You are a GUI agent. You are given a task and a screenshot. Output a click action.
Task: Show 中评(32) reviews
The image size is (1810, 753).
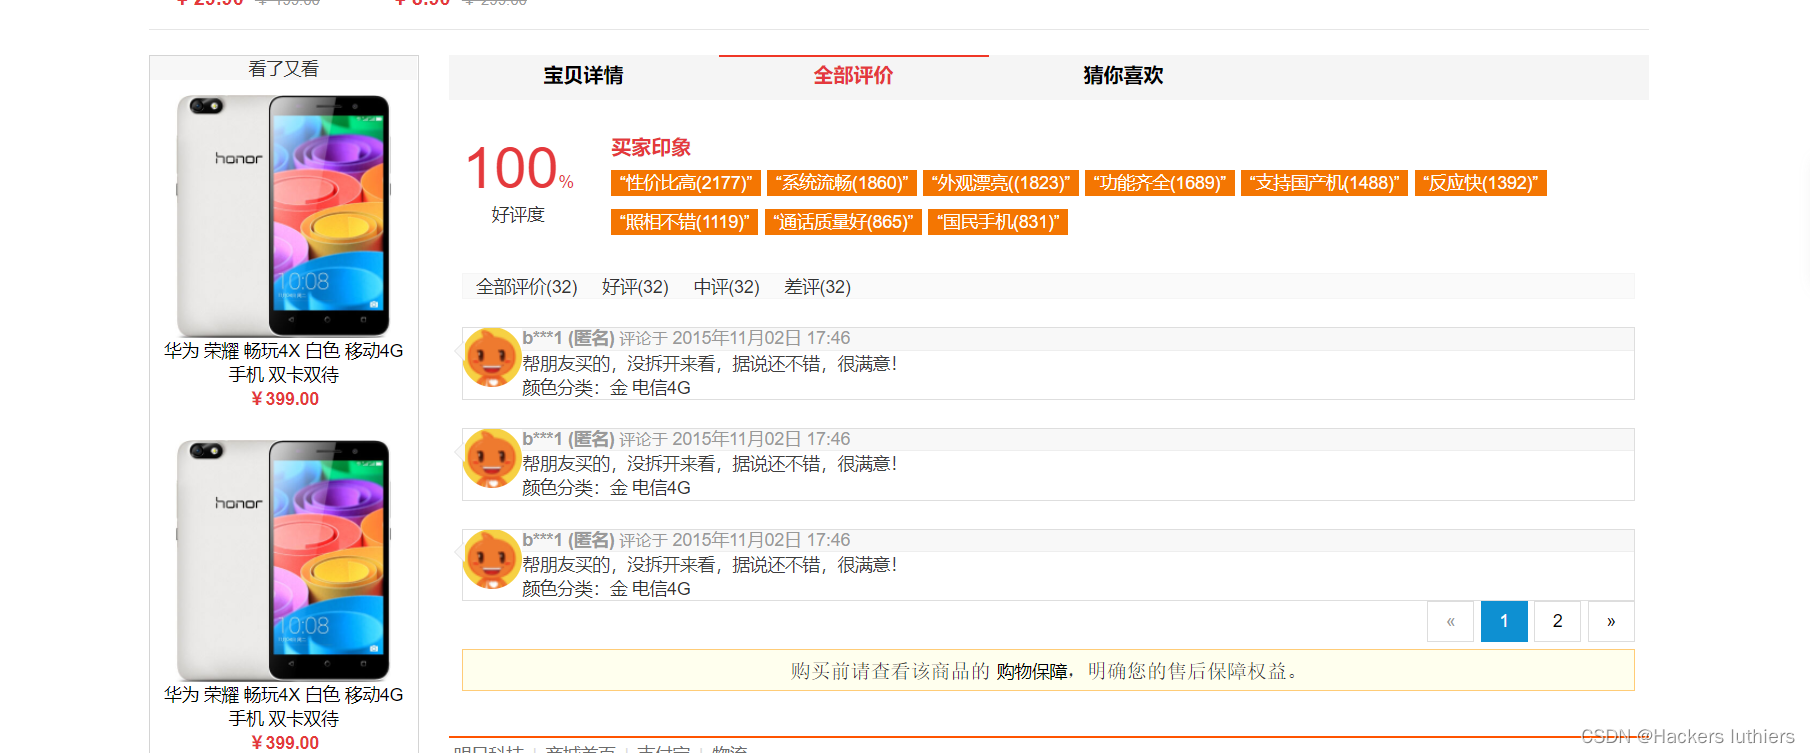tap(727, 287)
